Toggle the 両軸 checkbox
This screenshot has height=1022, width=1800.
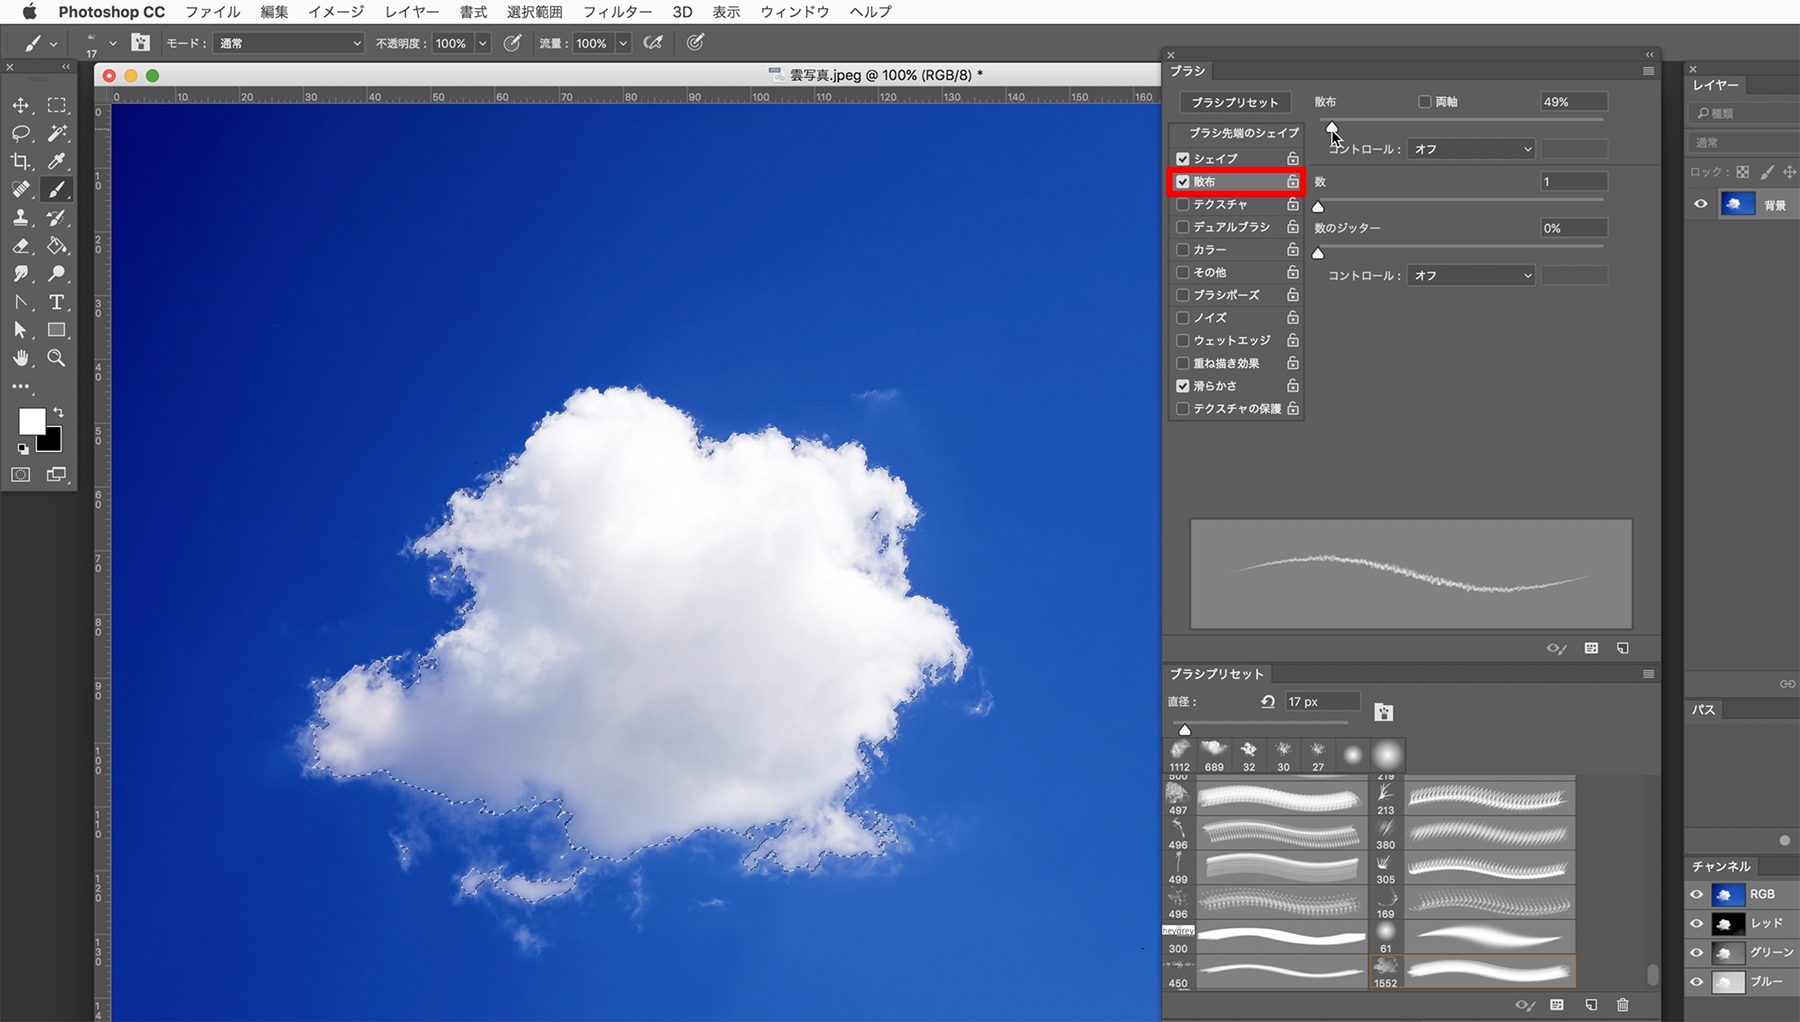[x=1425, y=102]
